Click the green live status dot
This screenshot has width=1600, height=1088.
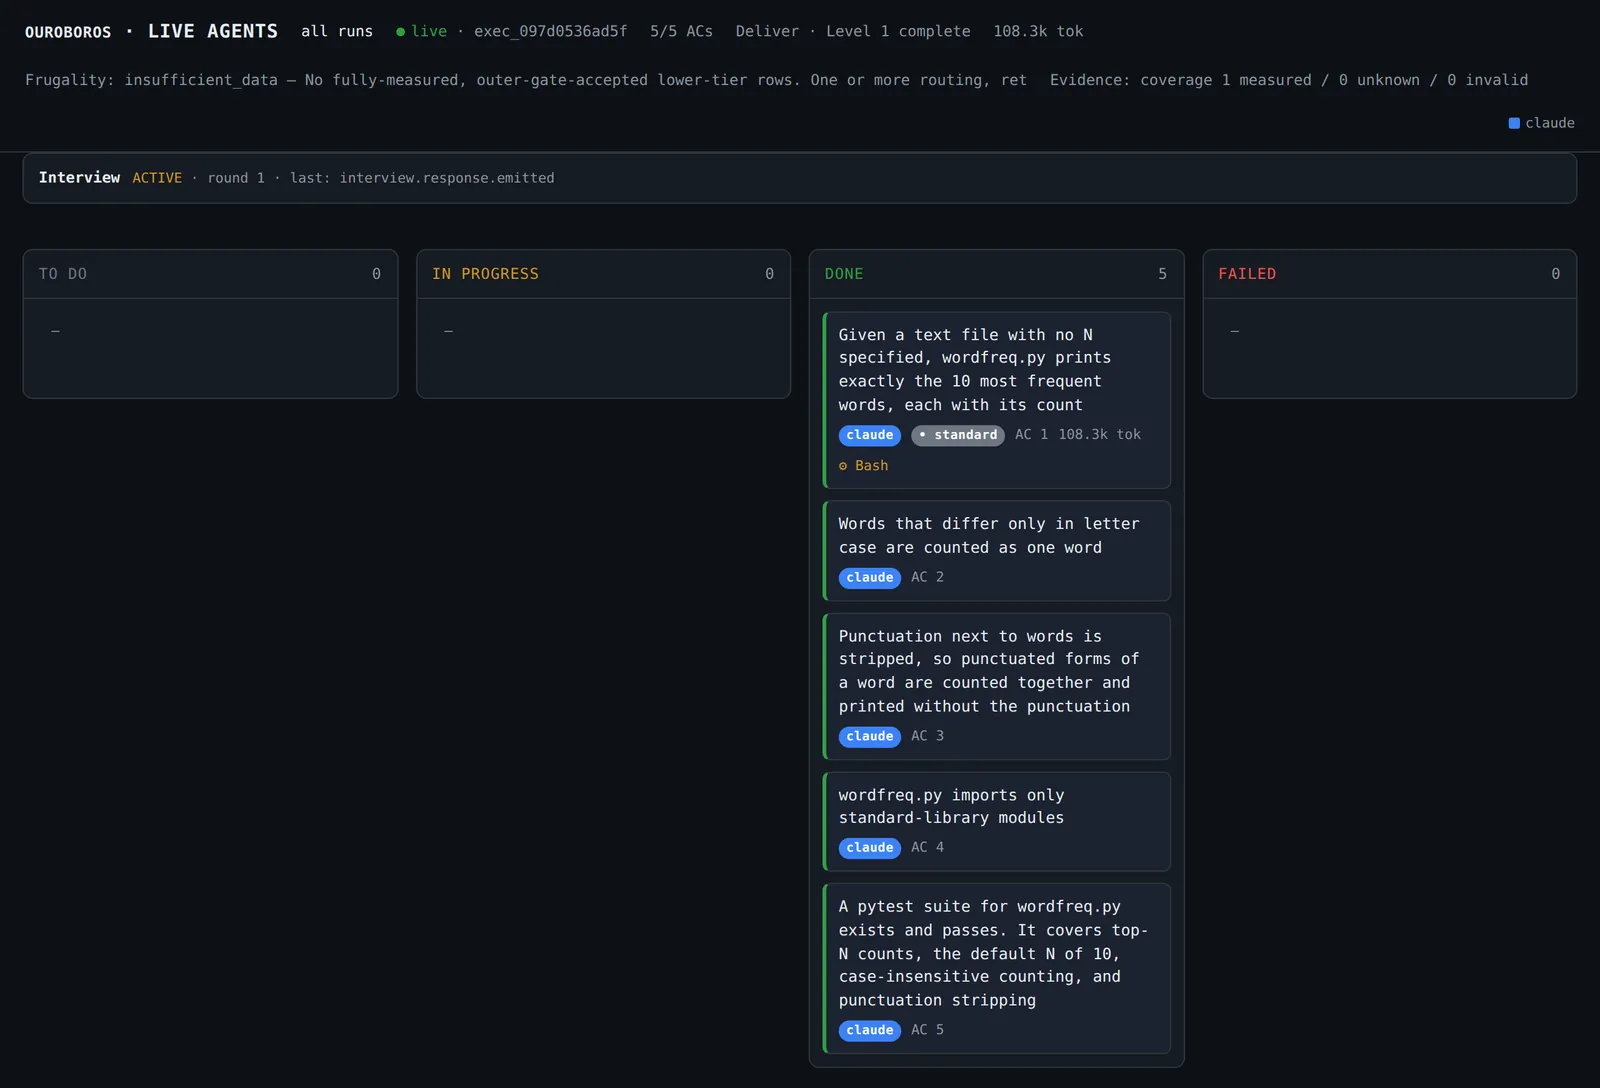401,32
